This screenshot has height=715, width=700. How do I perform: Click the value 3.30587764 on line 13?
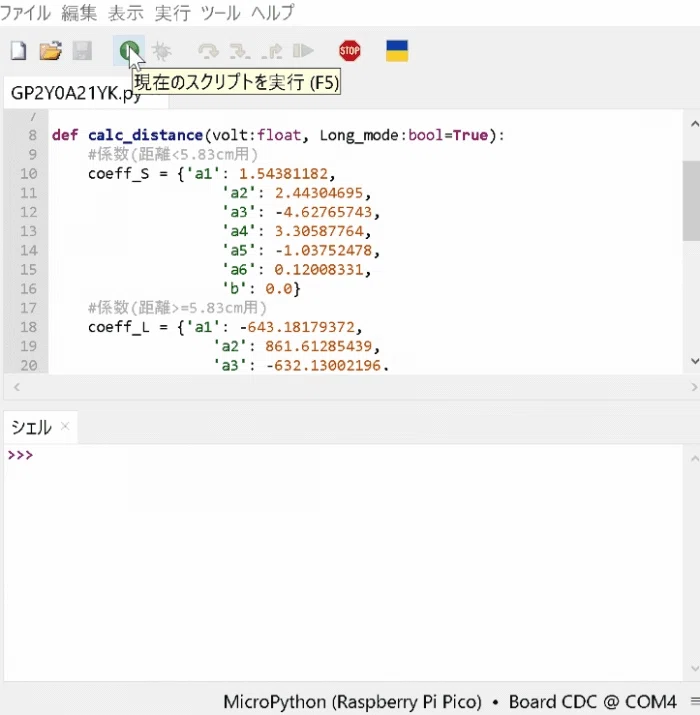[x=319, y=231]
